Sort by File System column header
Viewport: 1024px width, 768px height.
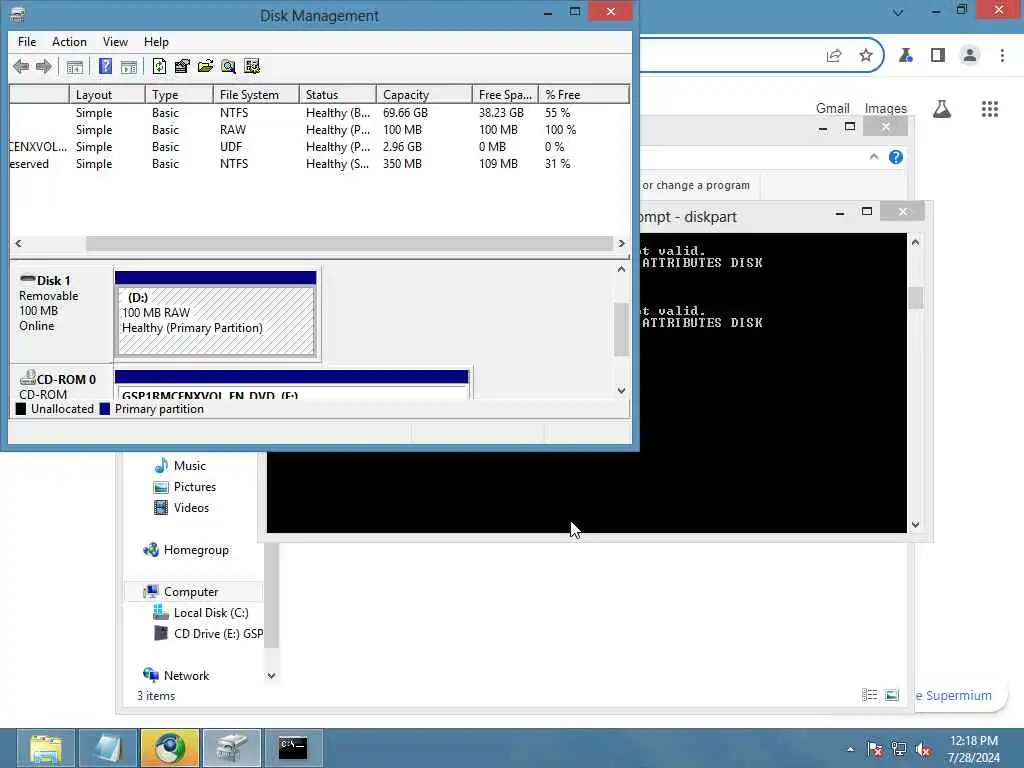click(x=256, y=95)
